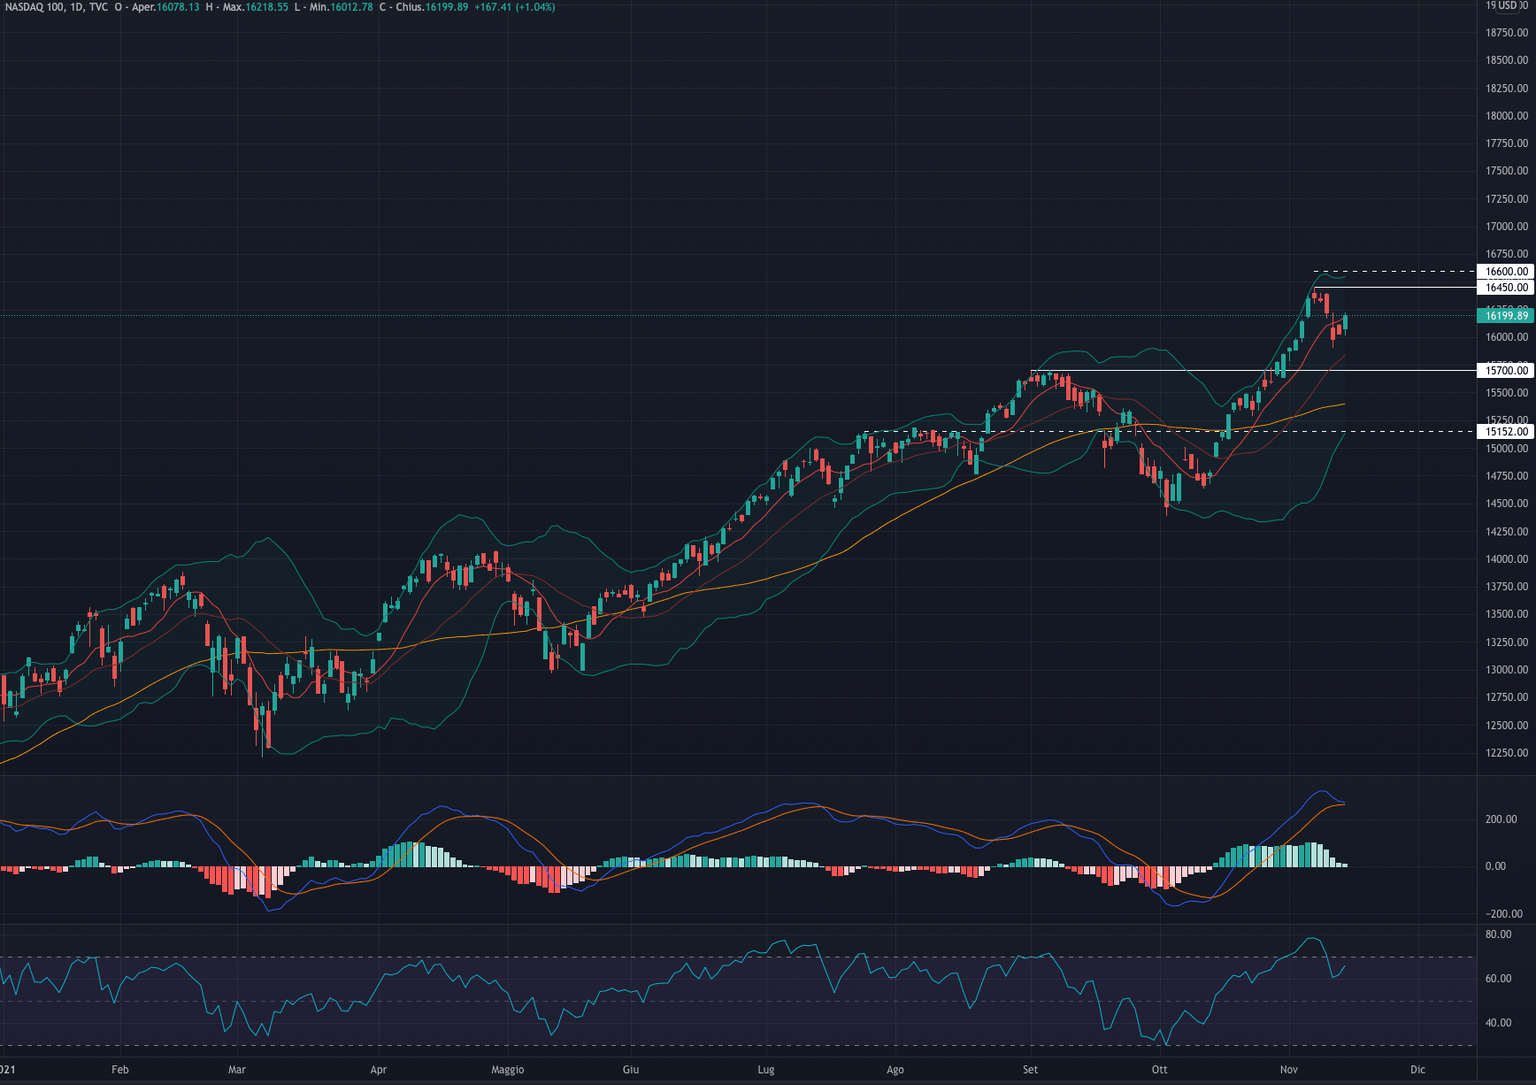Select the Maggio label on time axis
Image resolution: width=1536 pixels, height=1085 pixels.
pos(508,1070)
